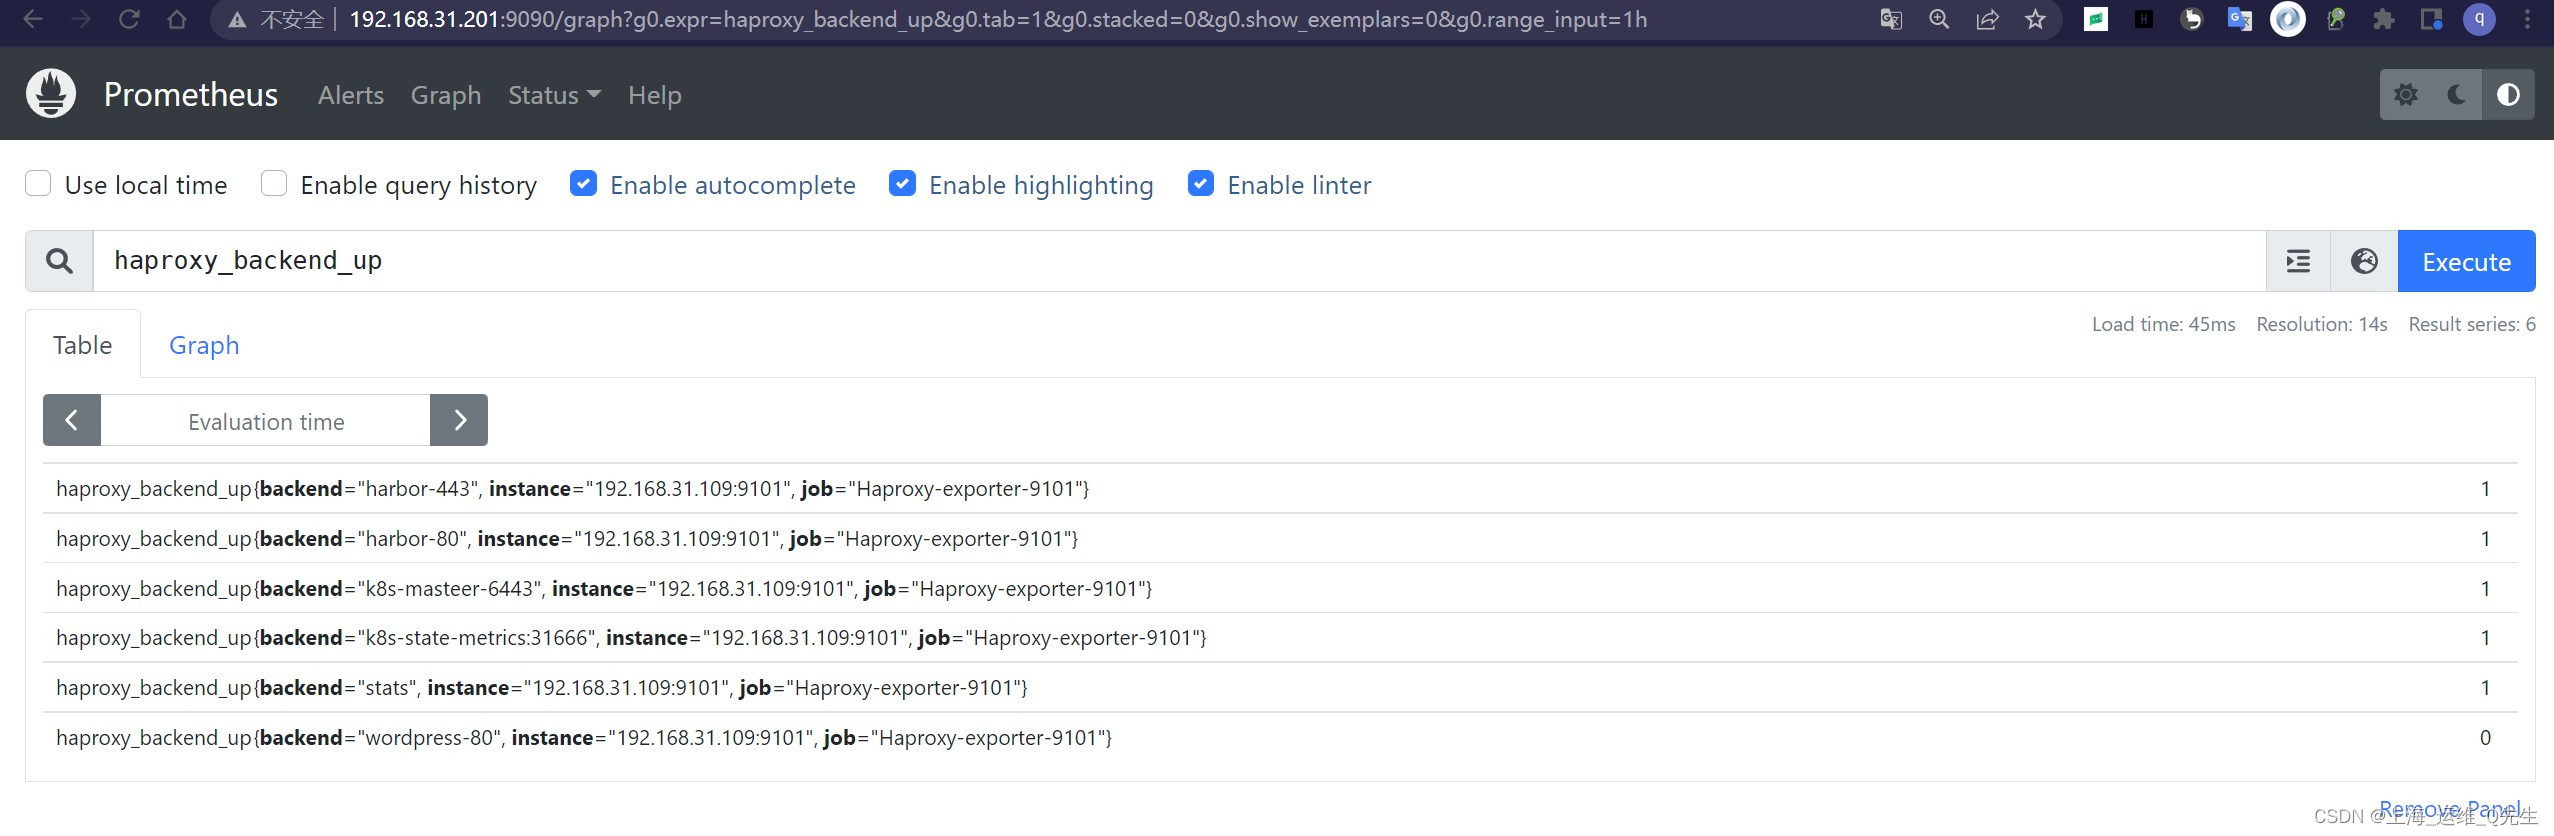Open the extensions puzzle piece menu
Viewport: 2554px width, 836px height.
pos(2384,19)
